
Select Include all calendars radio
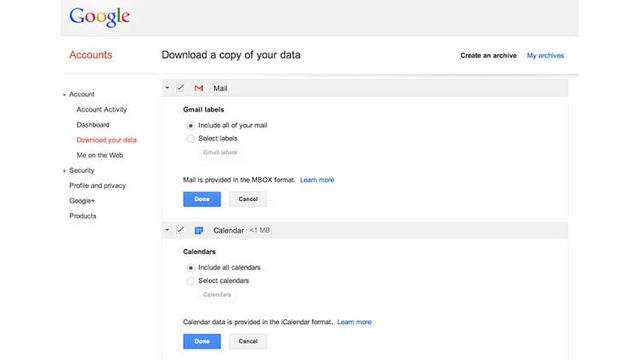pos(190,268)
